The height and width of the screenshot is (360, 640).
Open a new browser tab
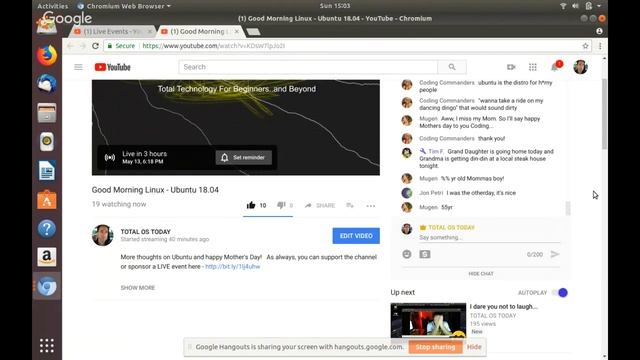point(253,32)
